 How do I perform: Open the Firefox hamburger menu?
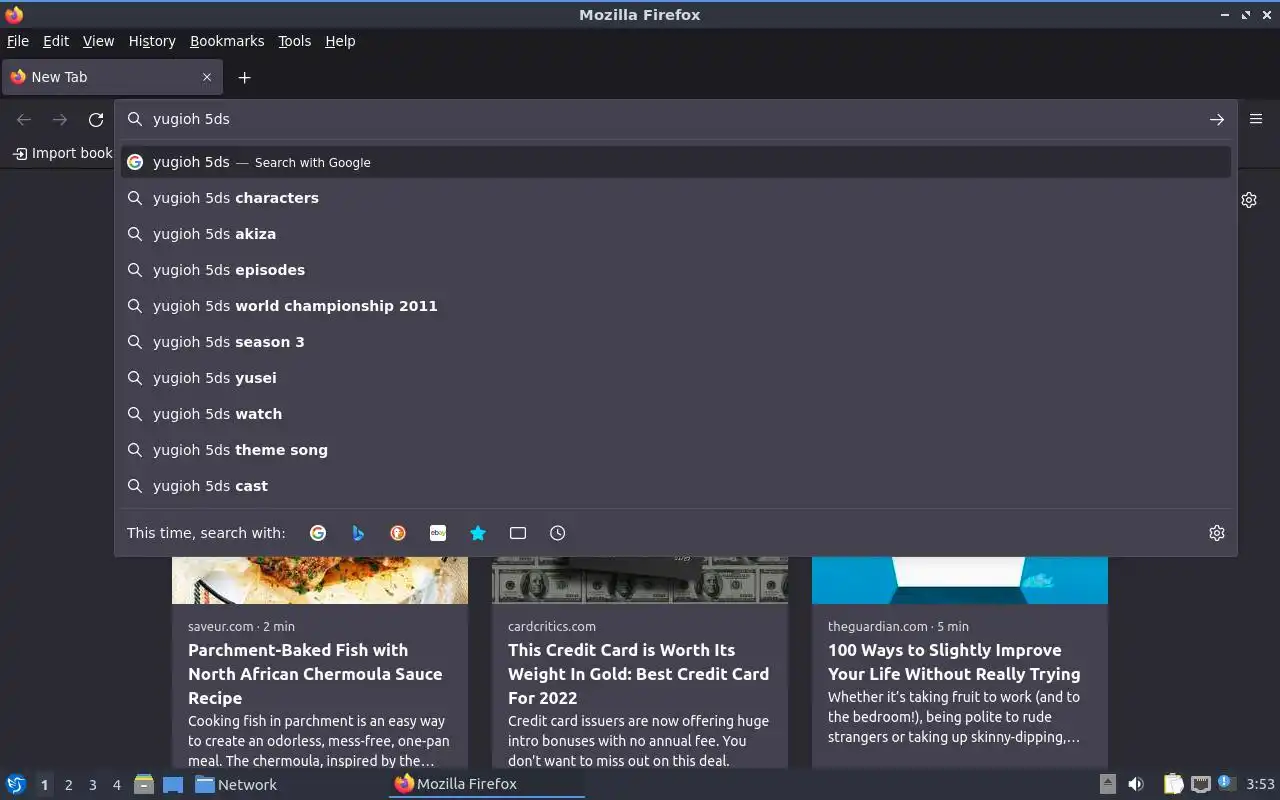click(1256, 119)
